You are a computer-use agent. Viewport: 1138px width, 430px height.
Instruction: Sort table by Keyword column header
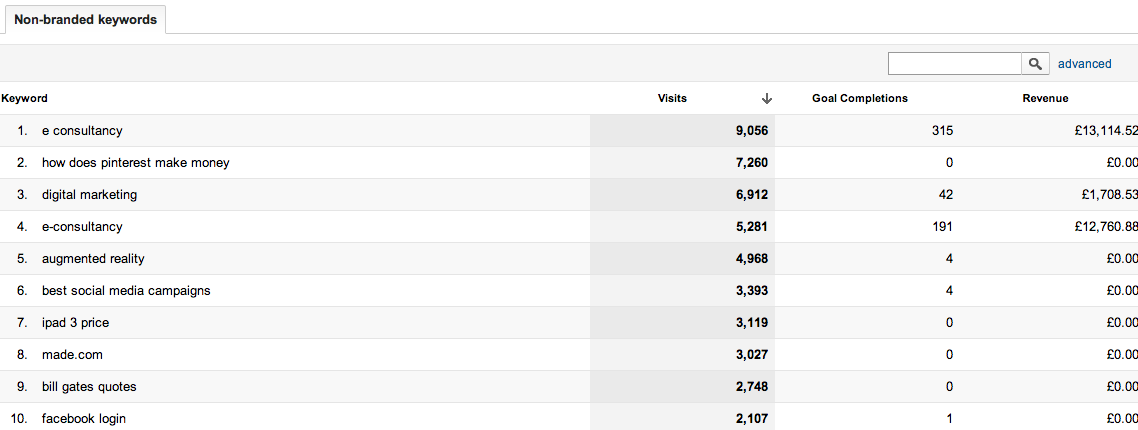pos(25,98)
